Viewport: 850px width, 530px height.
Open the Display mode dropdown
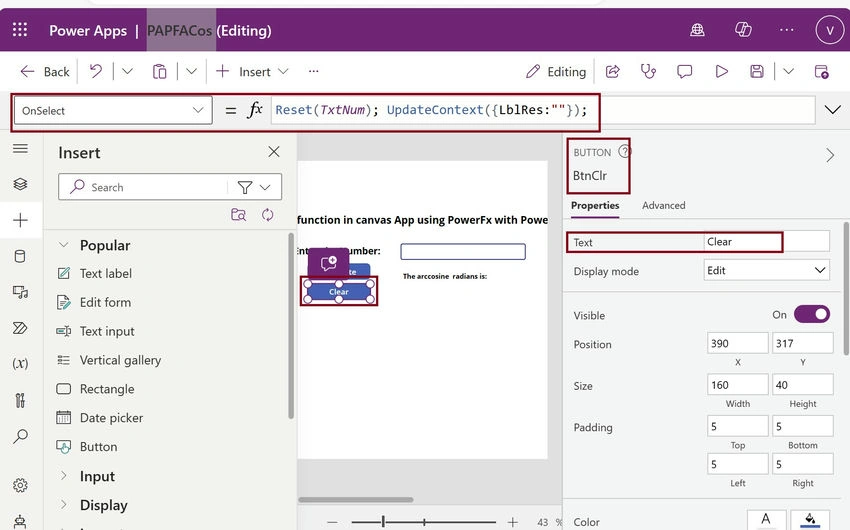767,270
